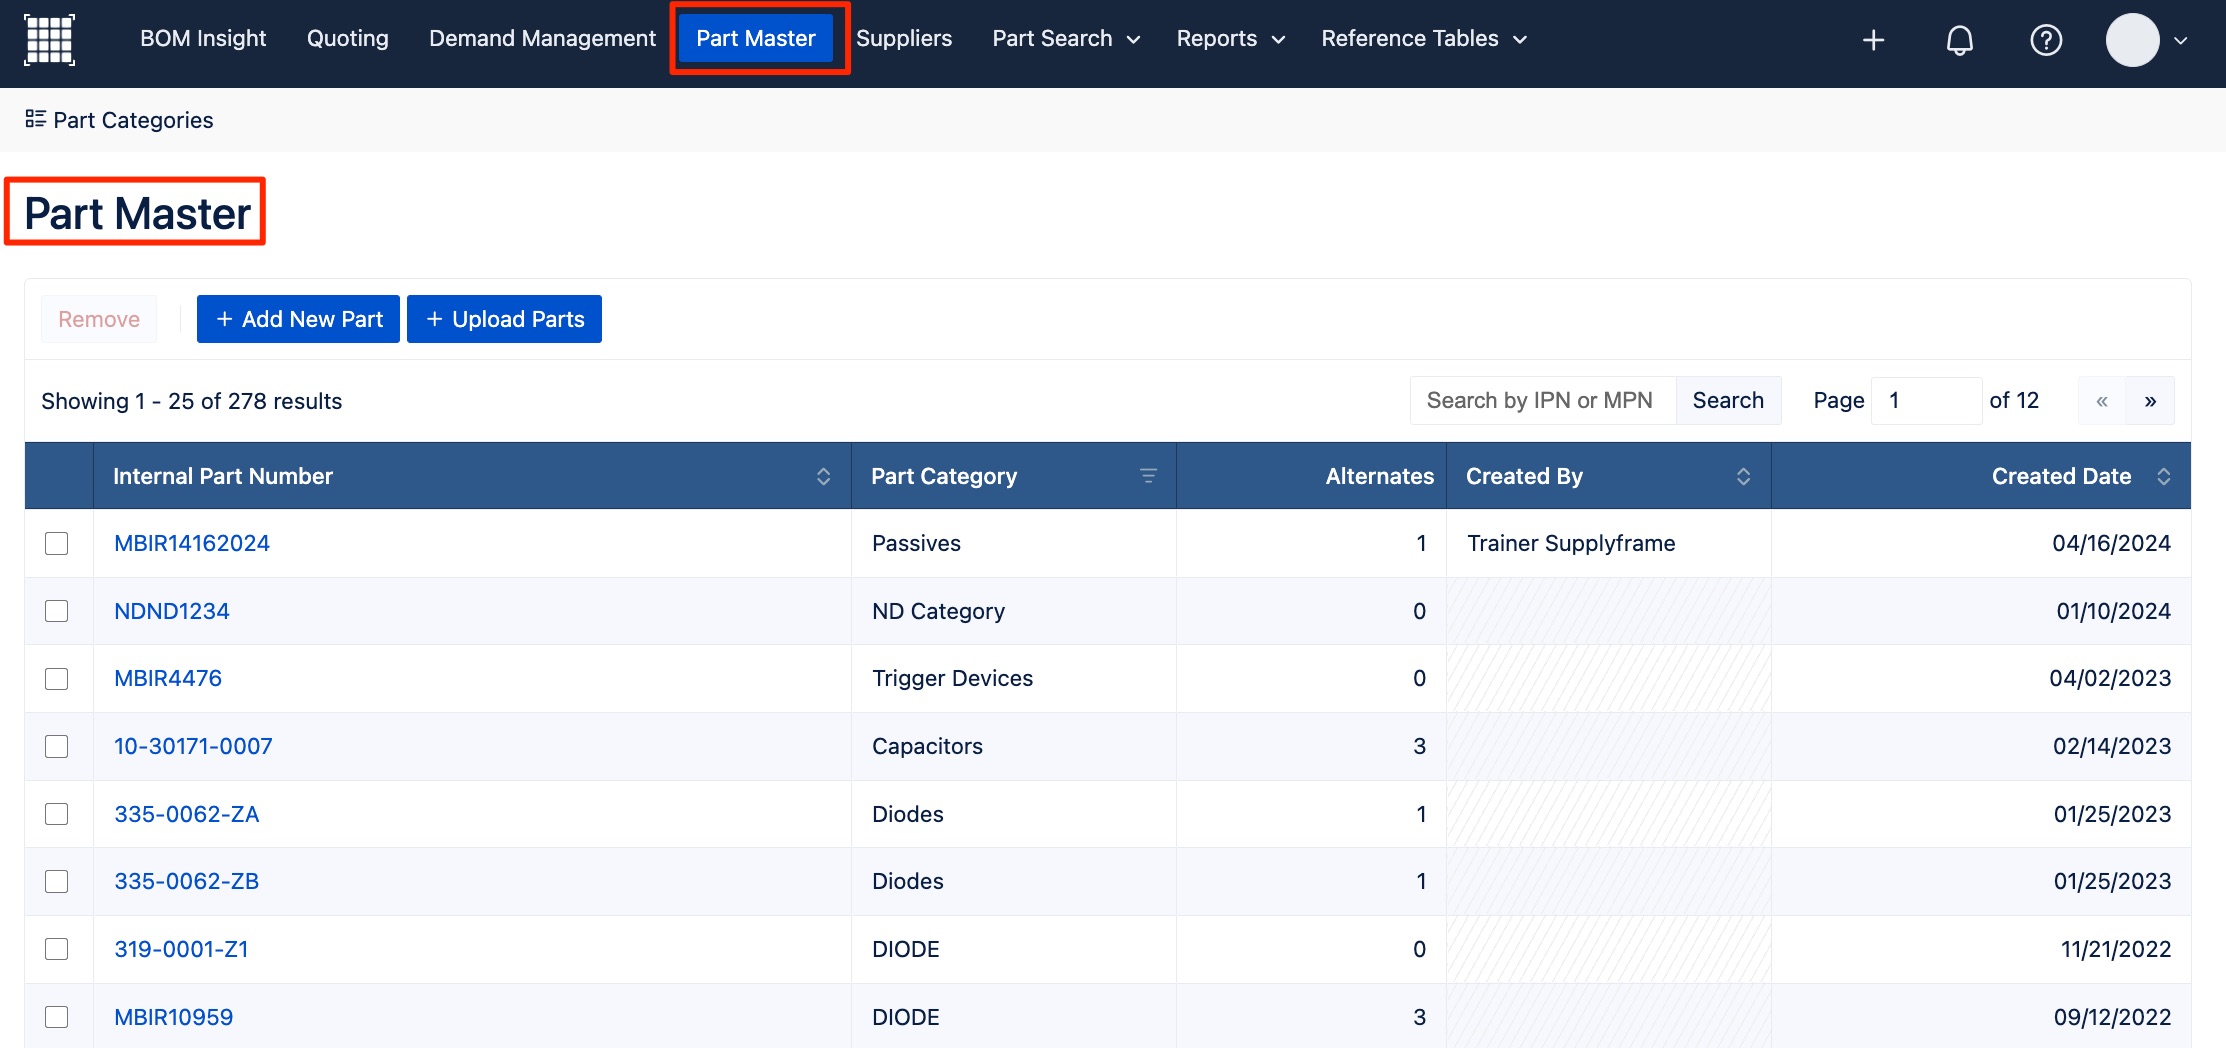This screenshot has width=2226, height=1048.
Task: Select the checkbox for NDND1234 row
Action: (57, 611)
